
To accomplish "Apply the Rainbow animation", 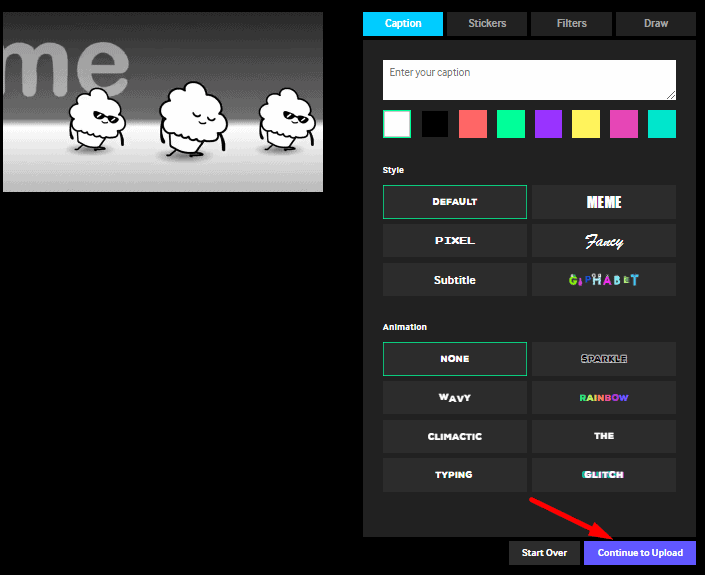I will [604, 397].
